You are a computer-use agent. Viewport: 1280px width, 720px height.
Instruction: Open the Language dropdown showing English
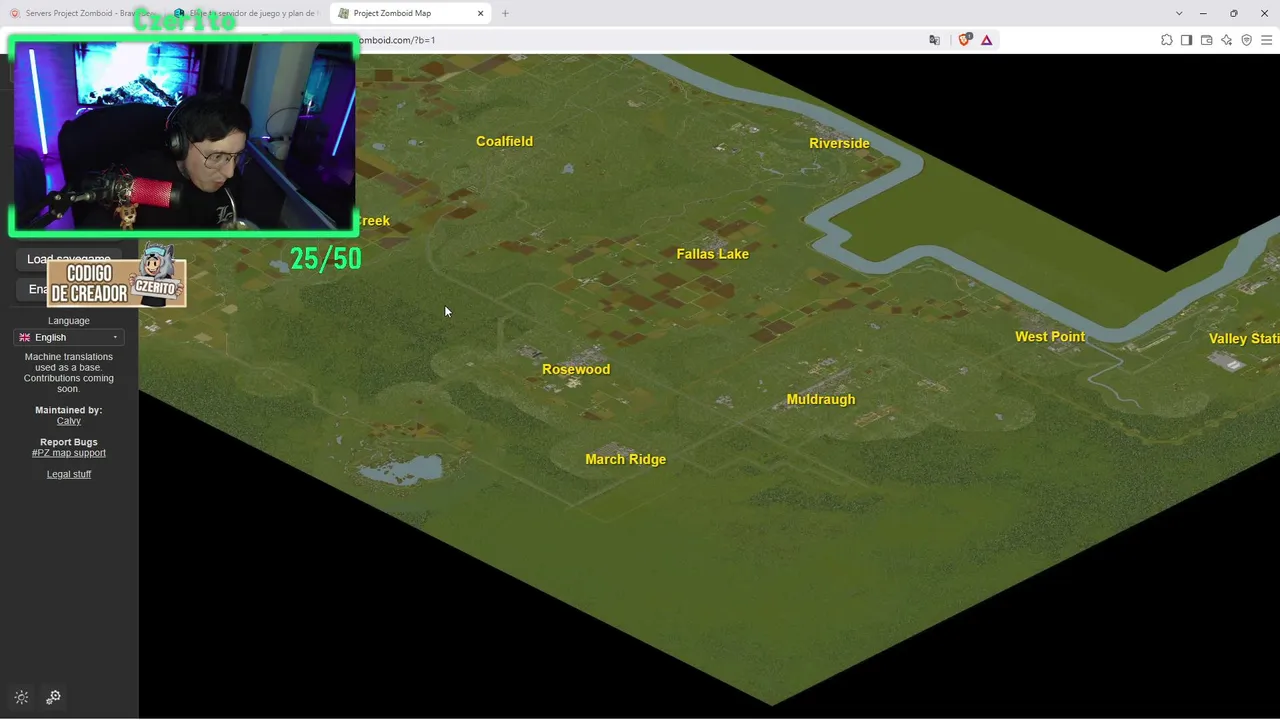69,337
